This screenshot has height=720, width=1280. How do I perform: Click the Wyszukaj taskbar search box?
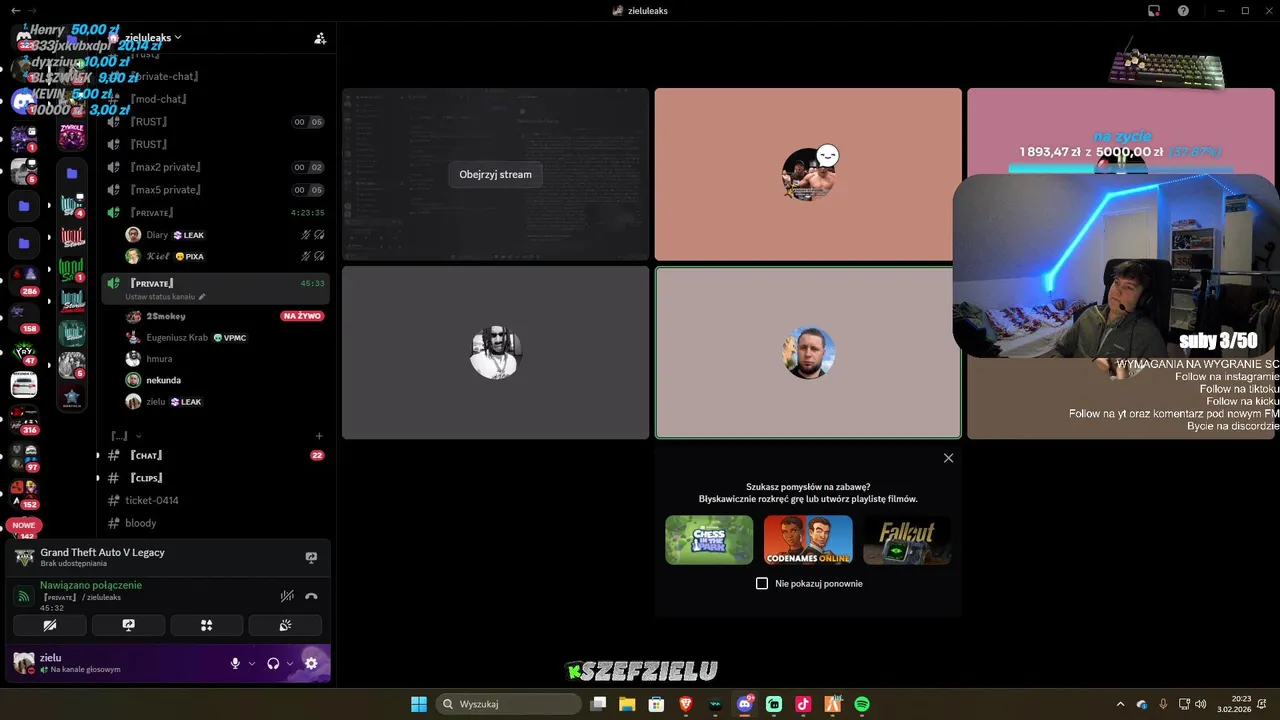click(x=508, y=704)
